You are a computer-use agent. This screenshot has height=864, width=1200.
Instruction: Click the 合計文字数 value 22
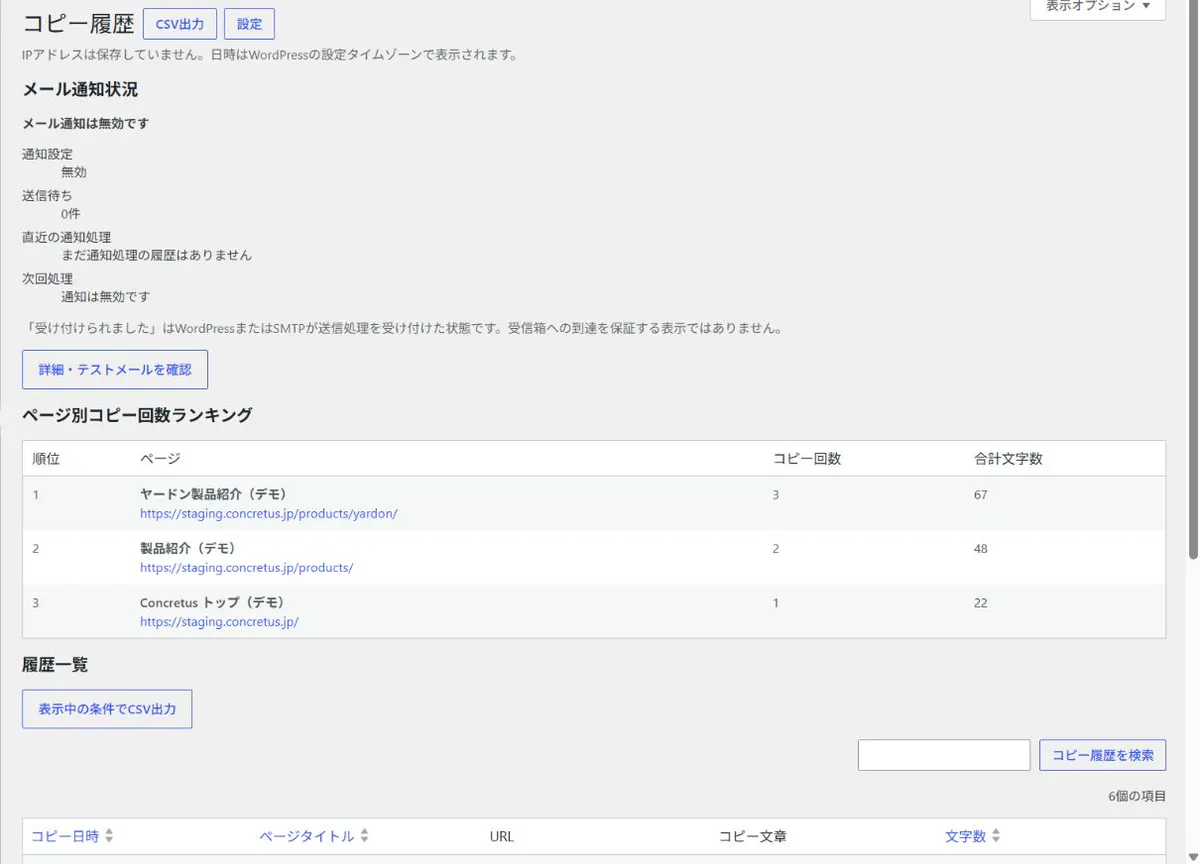(981, 602)
